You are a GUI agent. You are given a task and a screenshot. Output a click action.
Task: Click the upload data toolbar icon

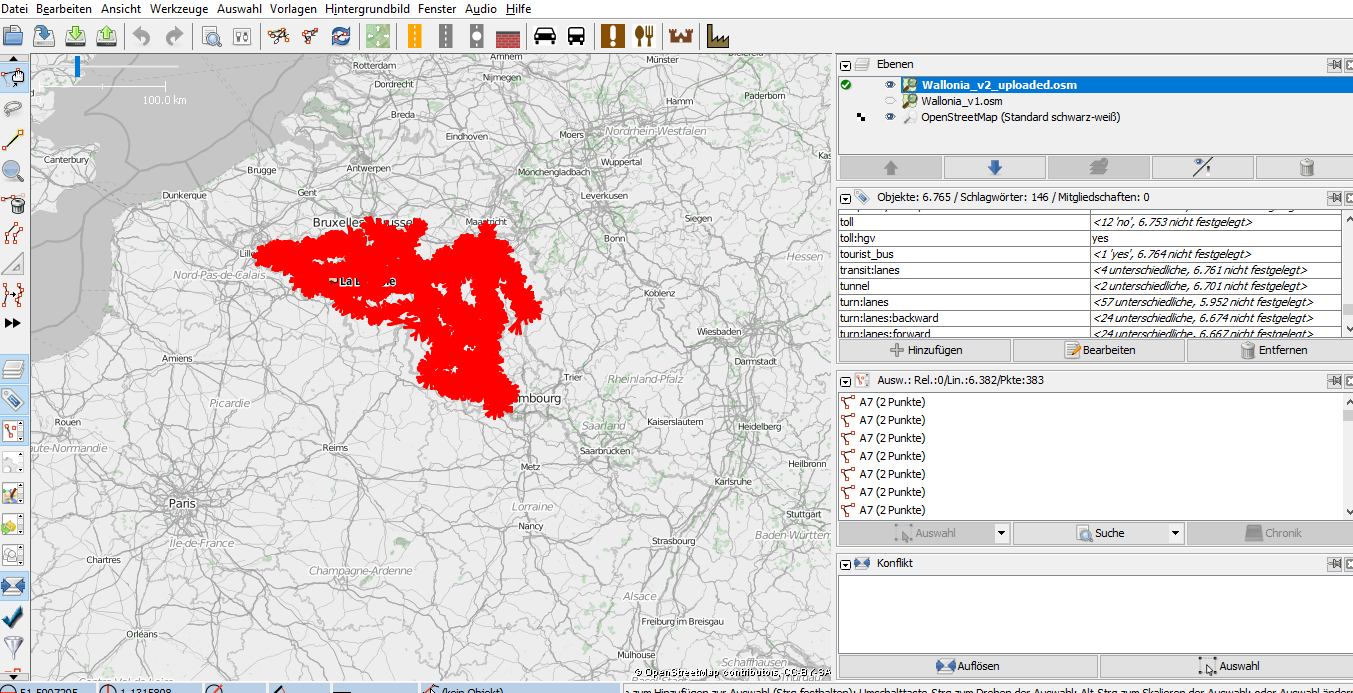[x=107, y=37]
